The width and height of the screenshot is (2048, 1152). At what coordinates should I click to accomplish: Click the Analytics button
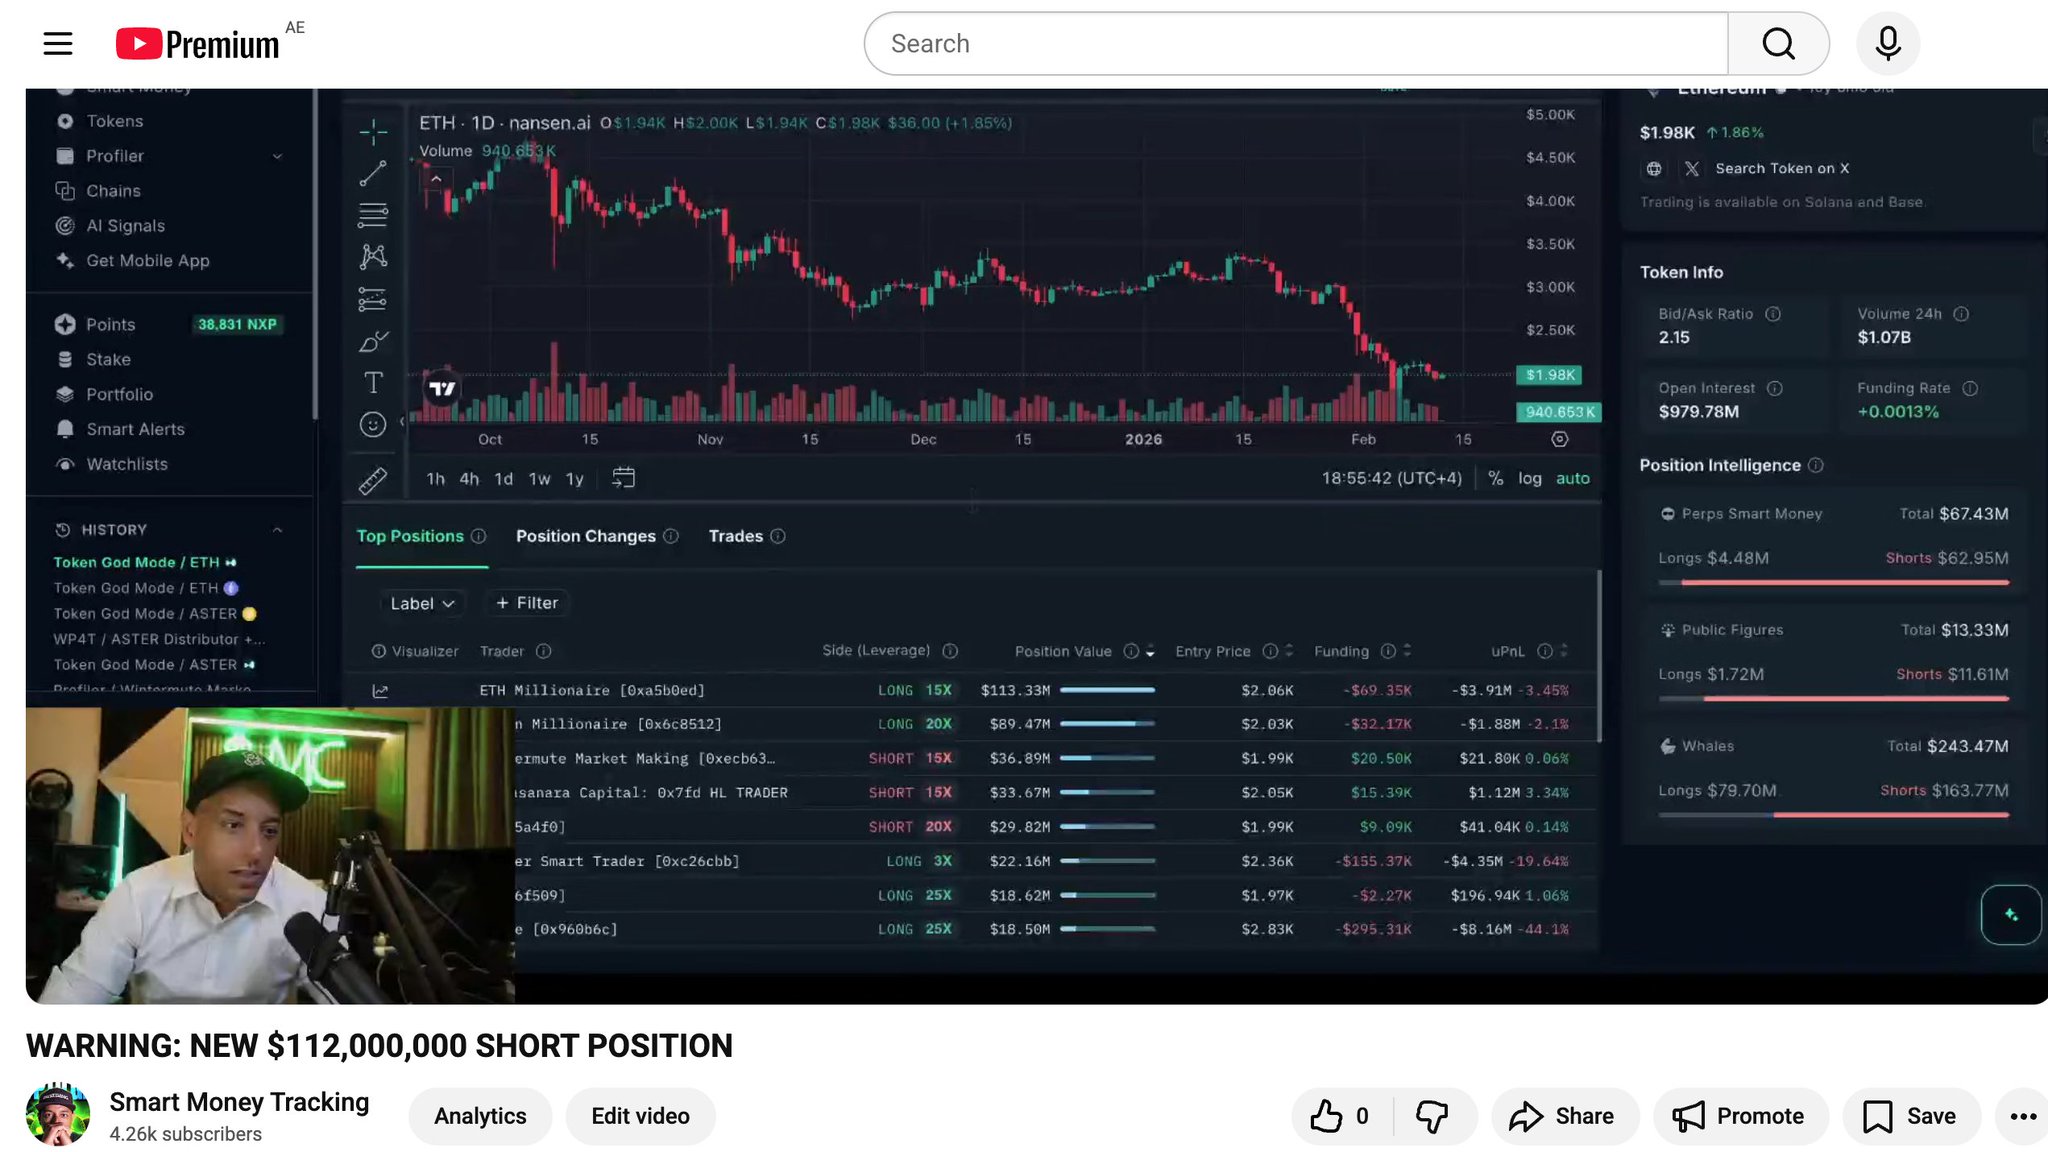coord(480,1116)
